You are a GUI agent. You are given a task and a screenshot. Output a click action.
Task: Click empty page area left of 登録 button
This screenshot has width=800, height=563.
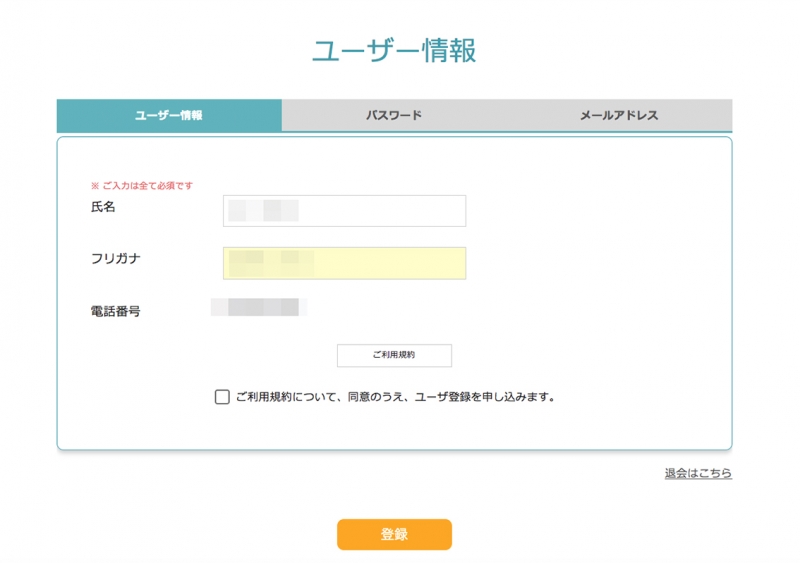point(200,534)
